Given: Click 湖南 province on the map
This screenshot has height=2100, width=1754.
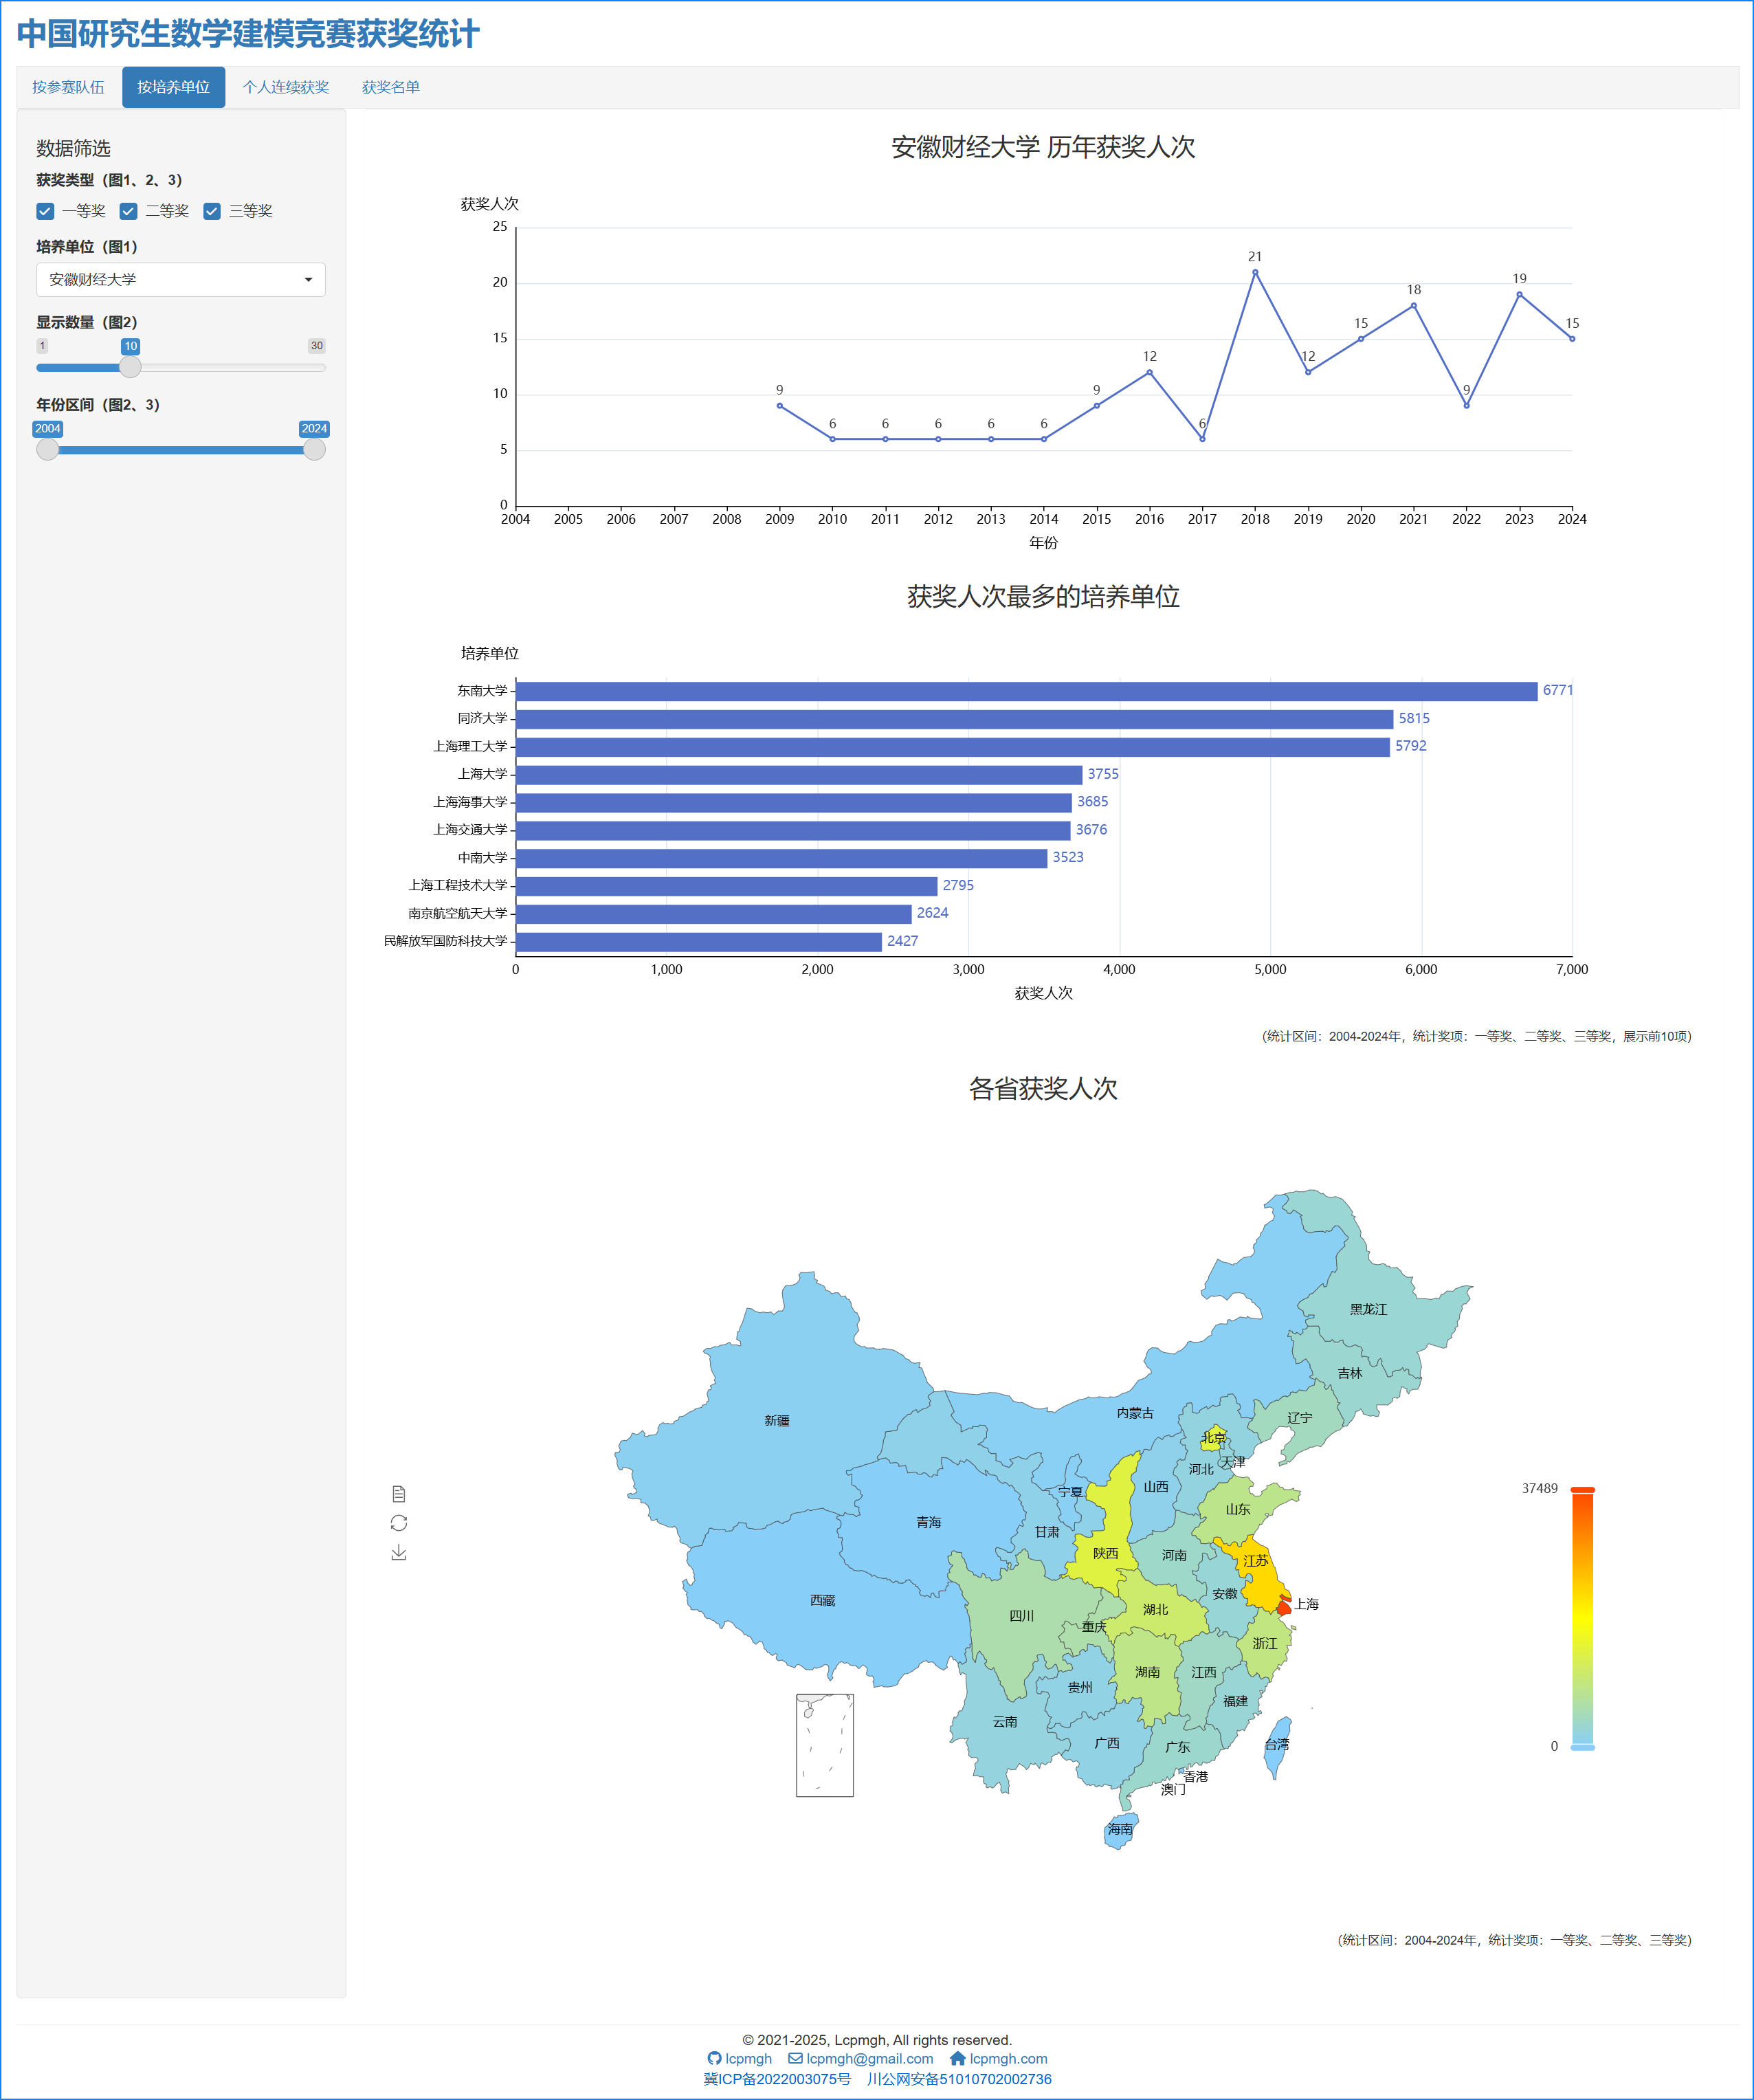Looking at the screenshot, I should 1148,1672.
